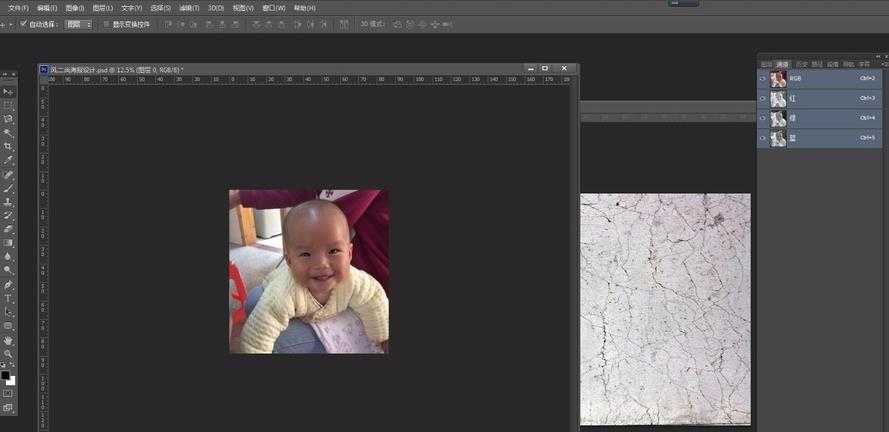Select the Crop tool
Viewport: 889px width, 432px height.
9,146
